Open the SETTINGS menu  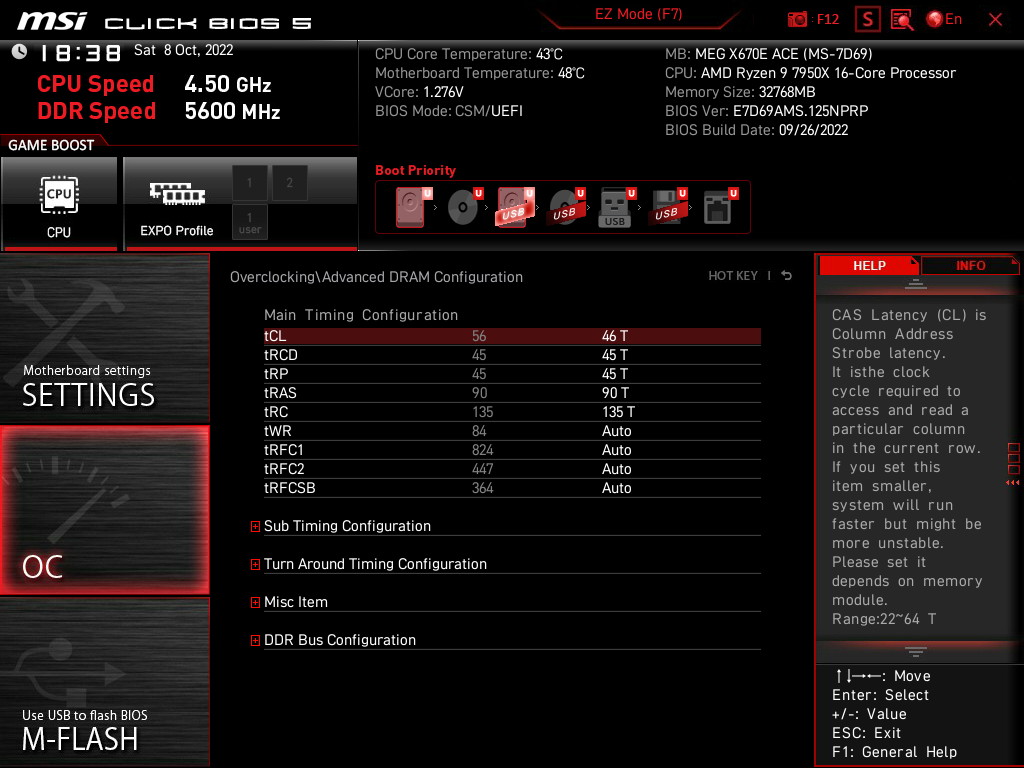coord(104,338)
